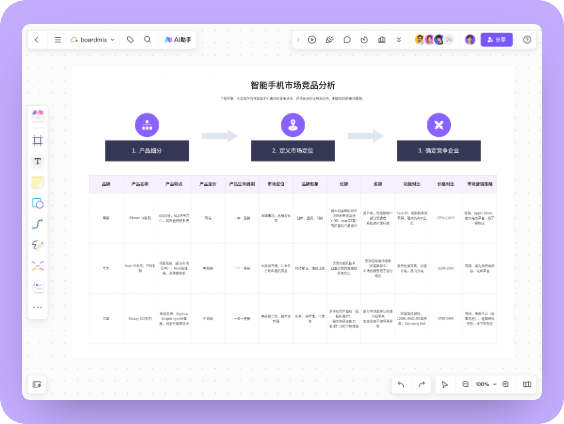
Task: Toggle the minimap panel at bottom left
Action: (37, 384)
